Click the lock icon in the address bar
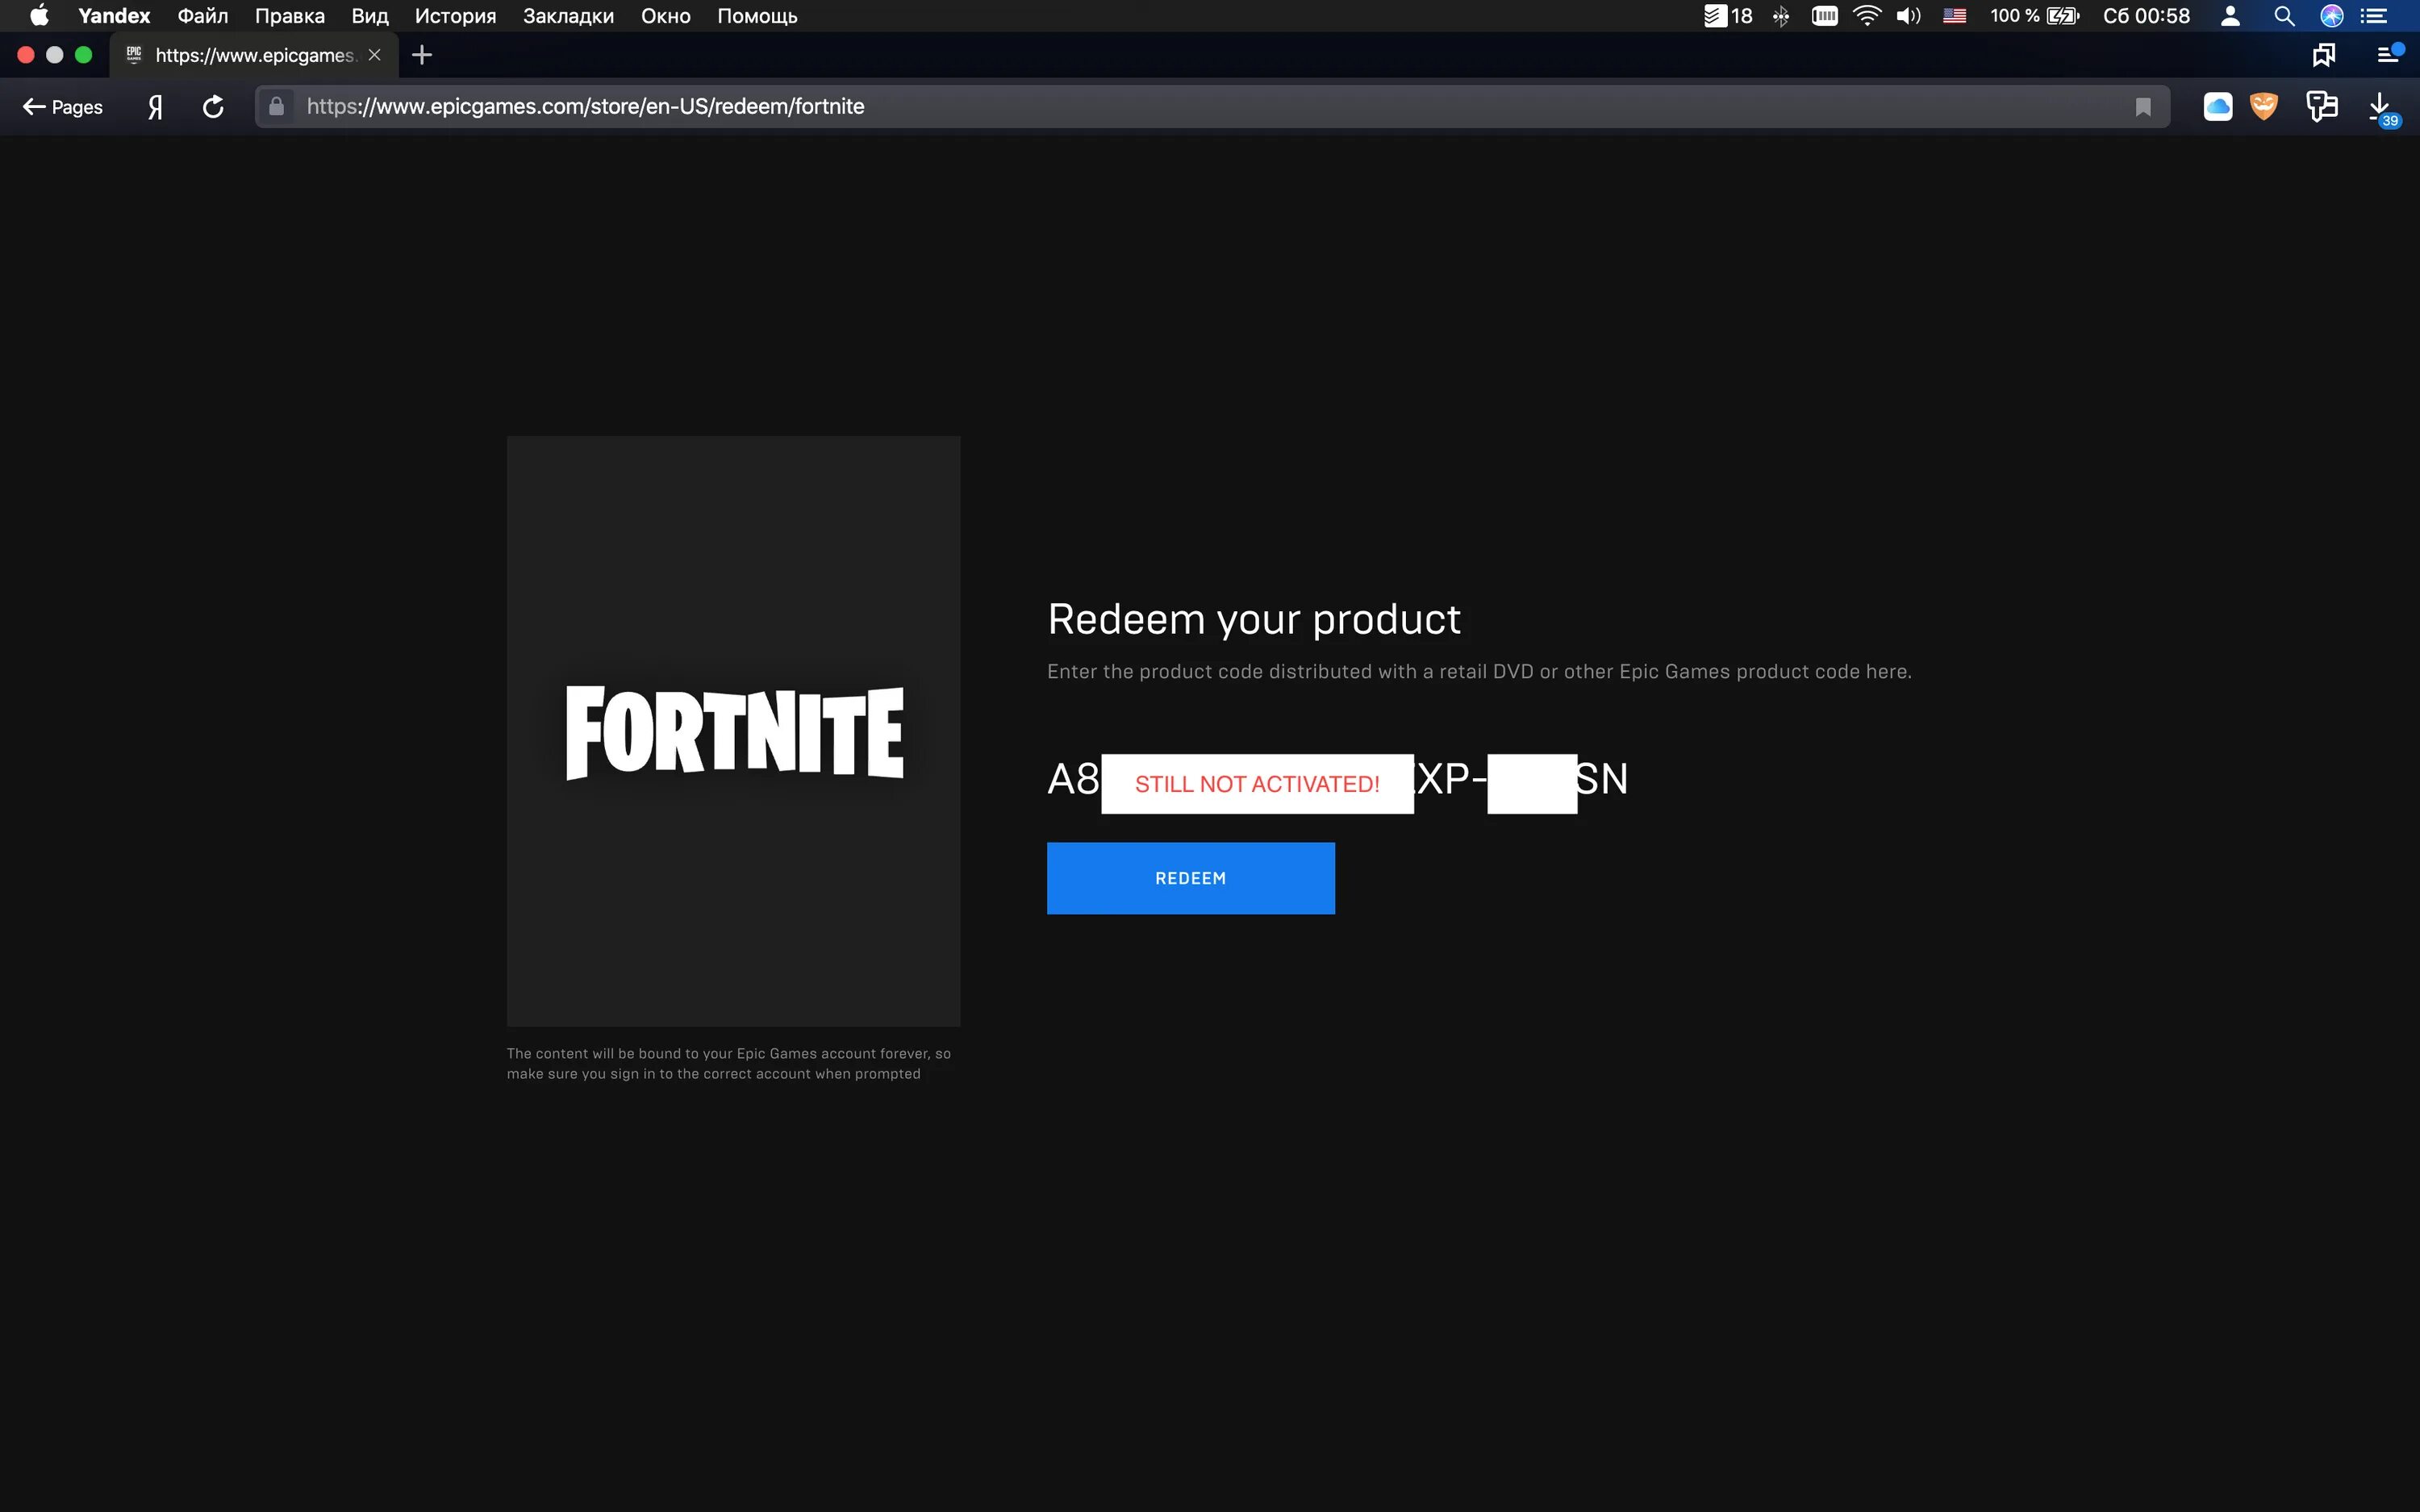 click(277, 106)
